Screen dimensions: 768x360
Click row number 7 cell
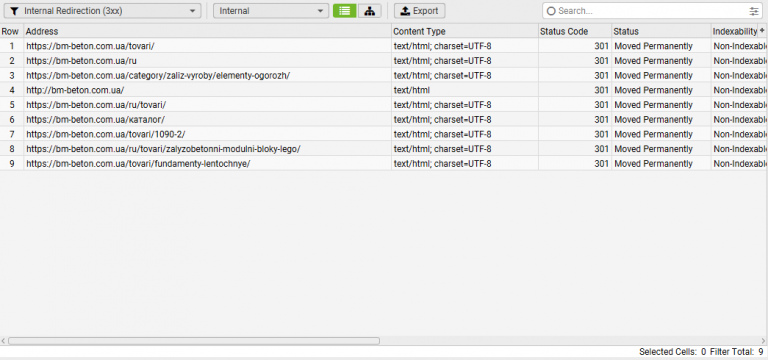12,134
